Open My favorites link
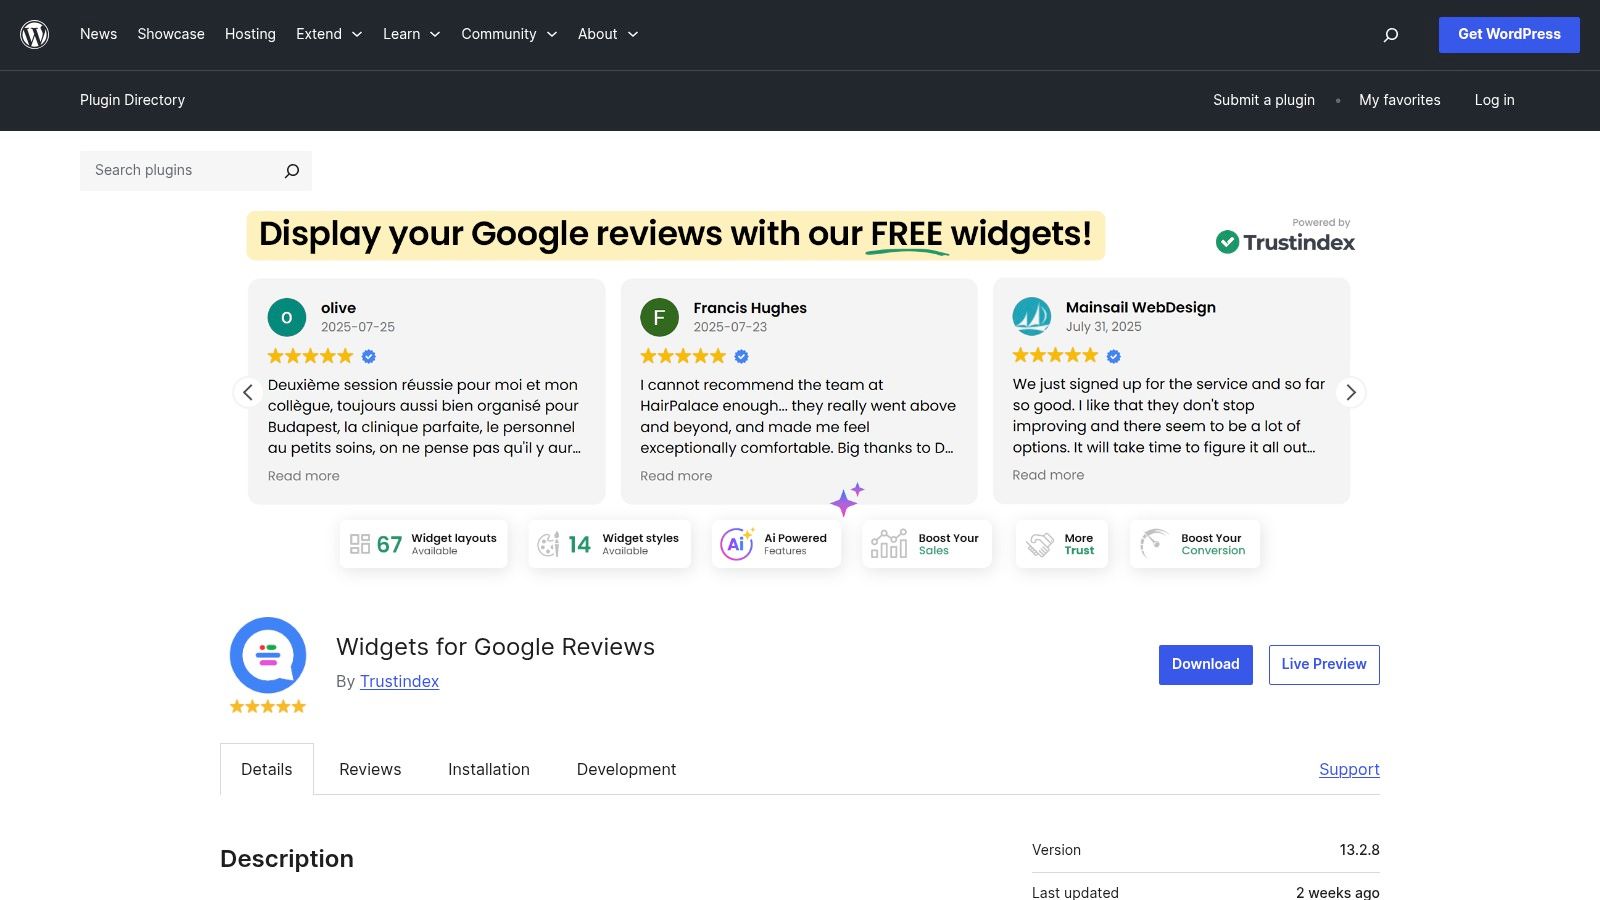Viewport: 1600px width, 900px height. coord(1400,100)
